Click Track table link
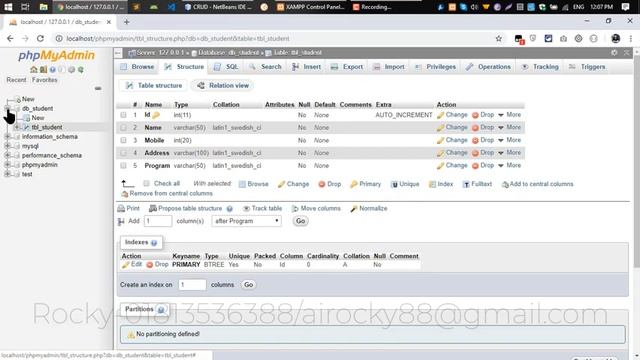 (x=262, y=209)
